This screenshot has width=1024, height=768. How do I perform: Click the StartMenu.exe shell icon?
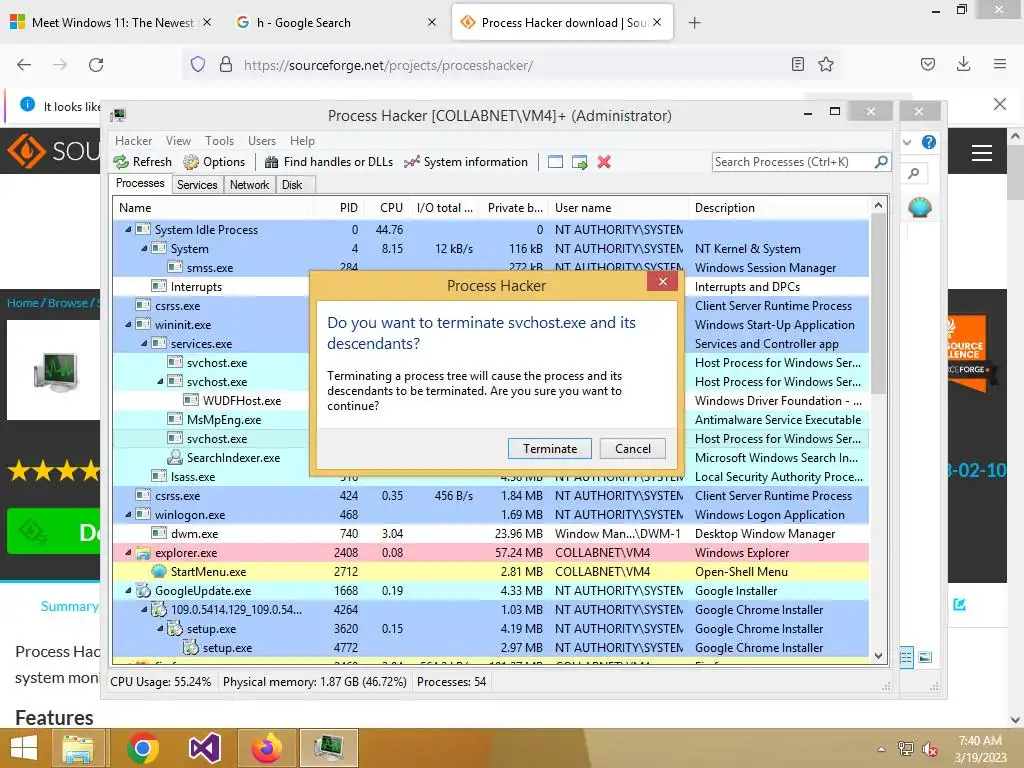159,572
